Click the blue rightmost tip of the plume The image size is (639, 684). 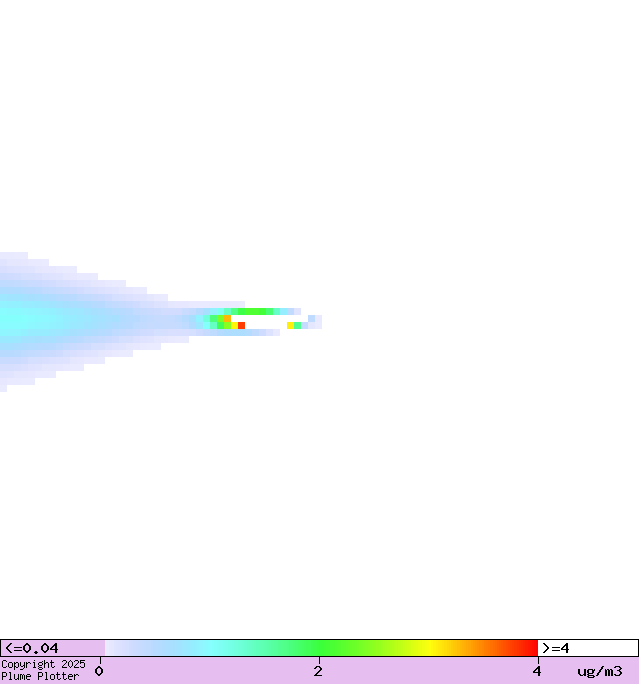pyautogui.click(x=317, y=322)
